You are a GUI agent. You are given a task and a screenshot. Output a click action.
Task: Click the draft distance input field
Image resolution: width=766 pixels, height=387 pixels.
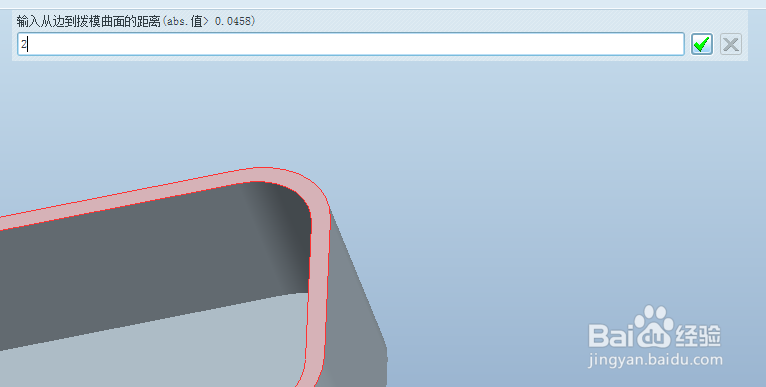tap(351, 44)
